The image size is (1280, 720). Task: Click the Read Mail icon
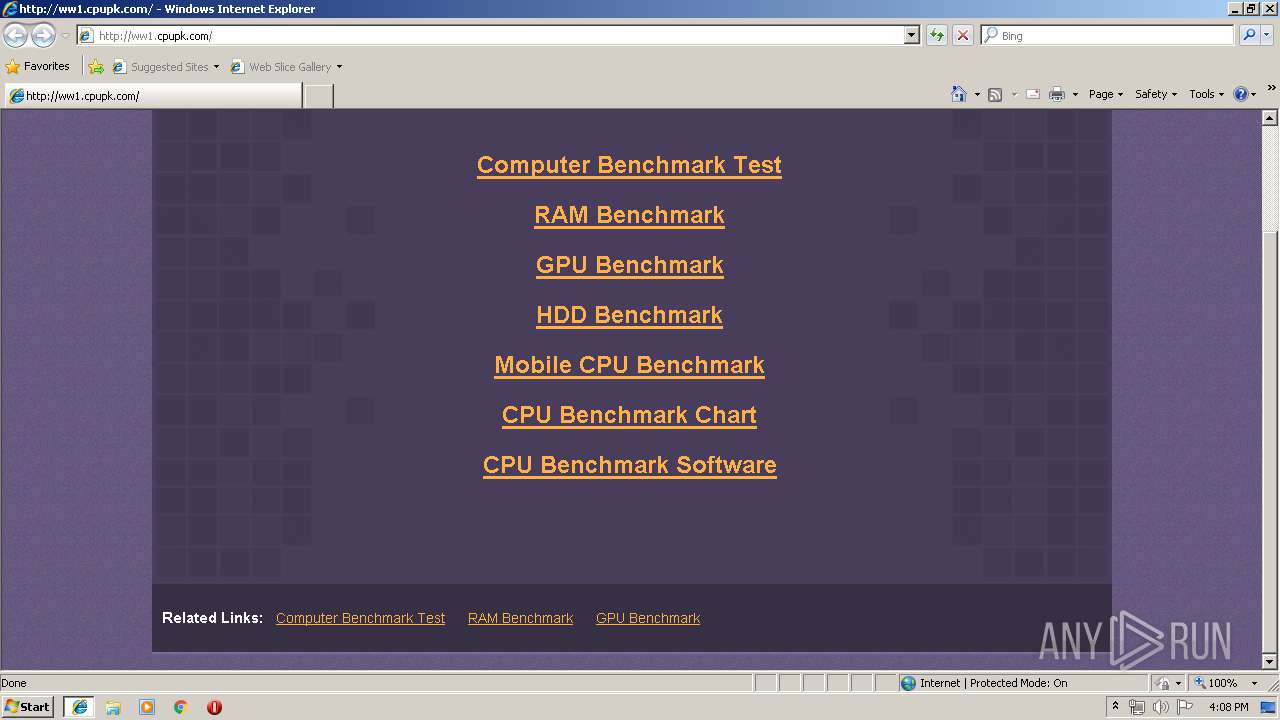[x=1032, y=94]
